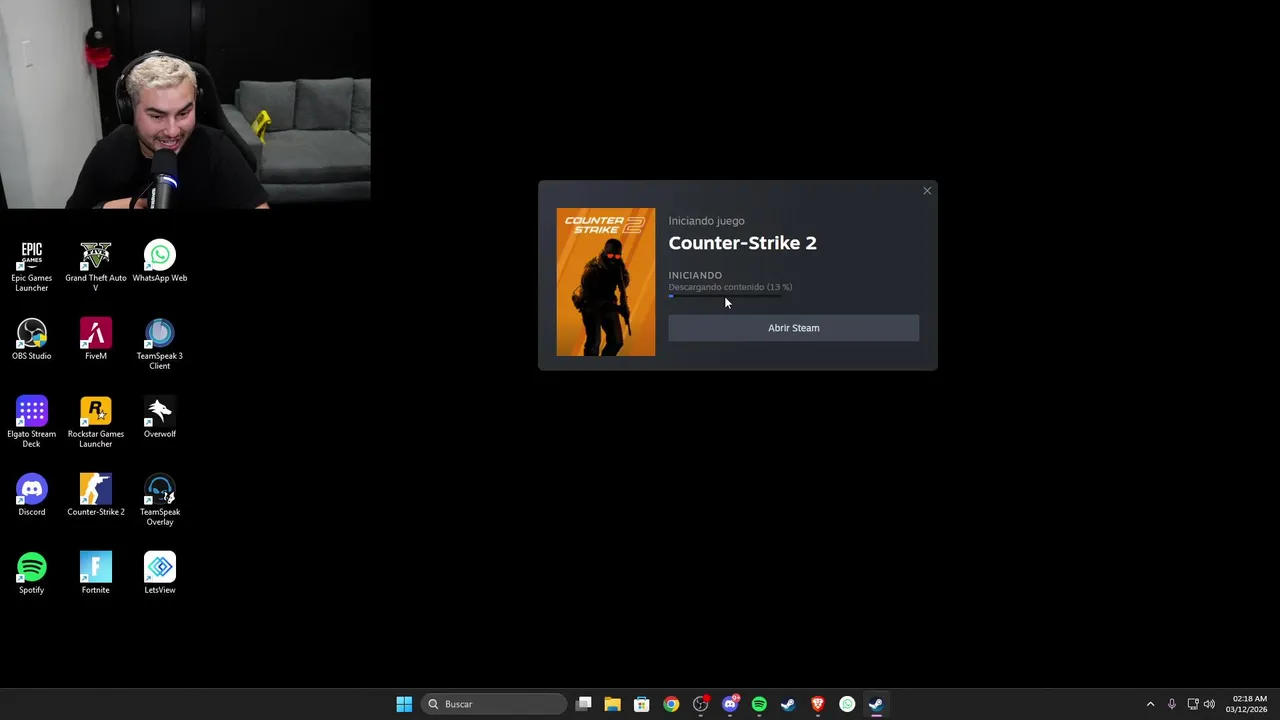
Task: Open Microsoft Store from the taskbar
Action: 642,704
